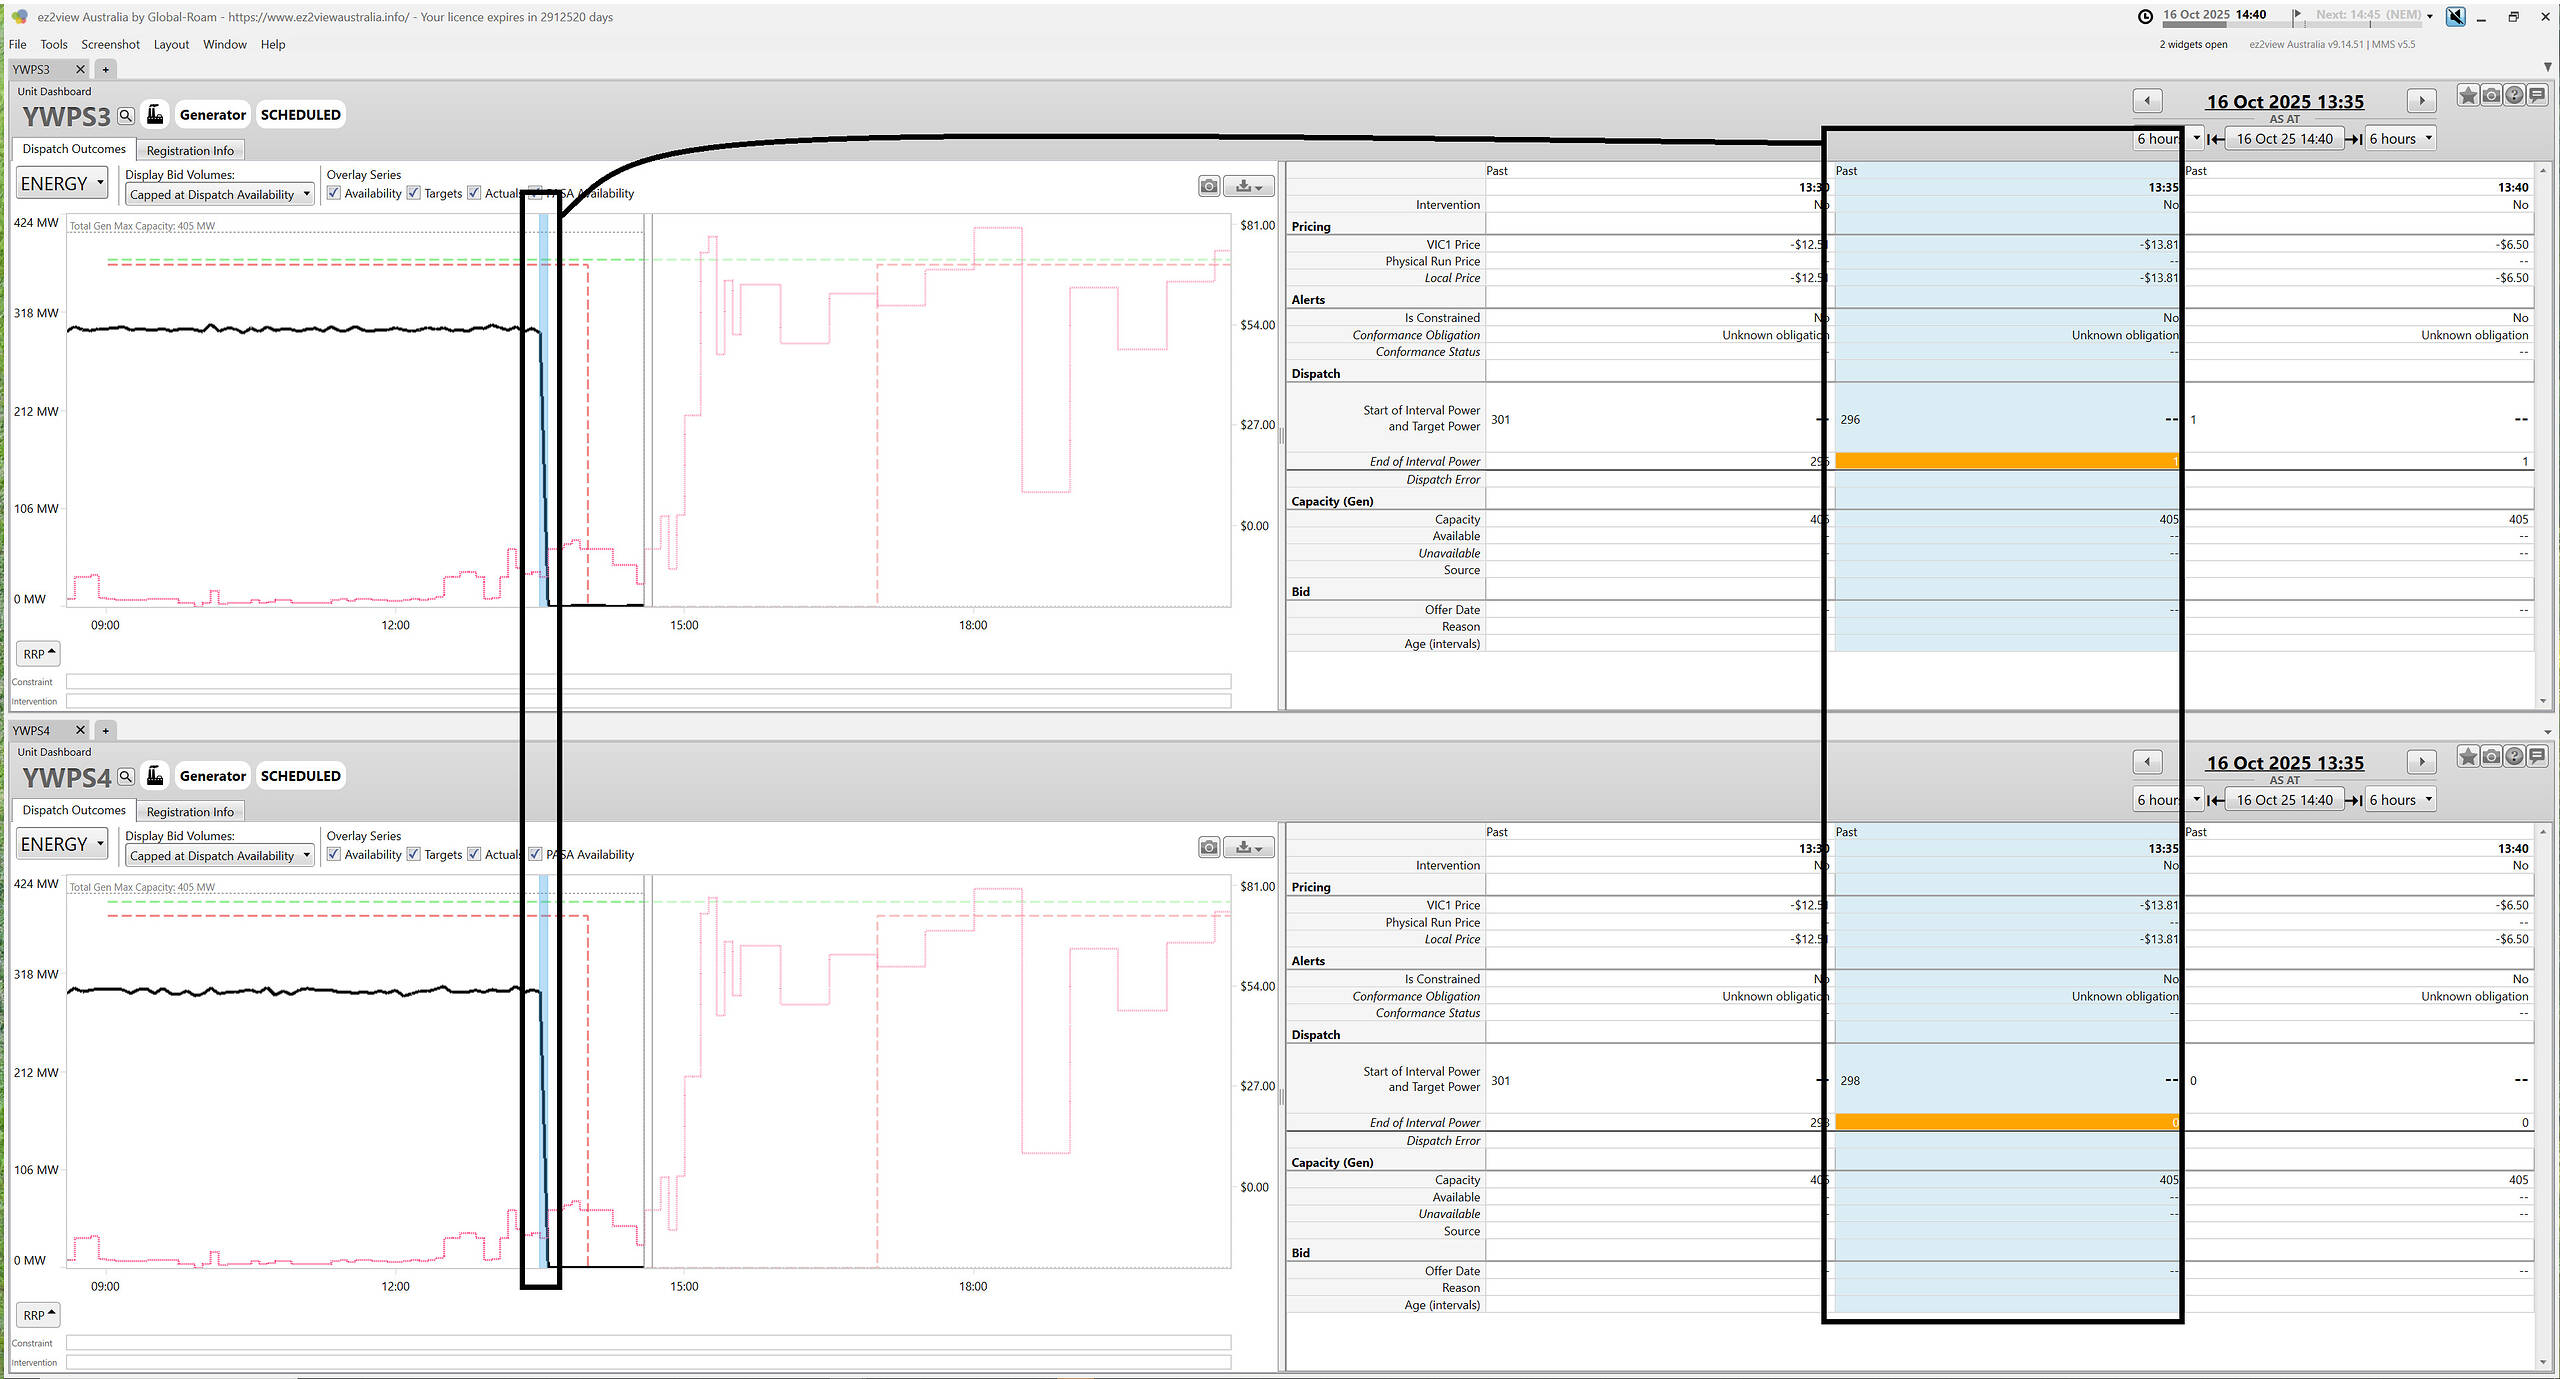The width and height of the screenshot is (2560, 1379).
Task: Toggle PASA Availability checkbox in YWPS4 panel
Action: pos(536,855)
